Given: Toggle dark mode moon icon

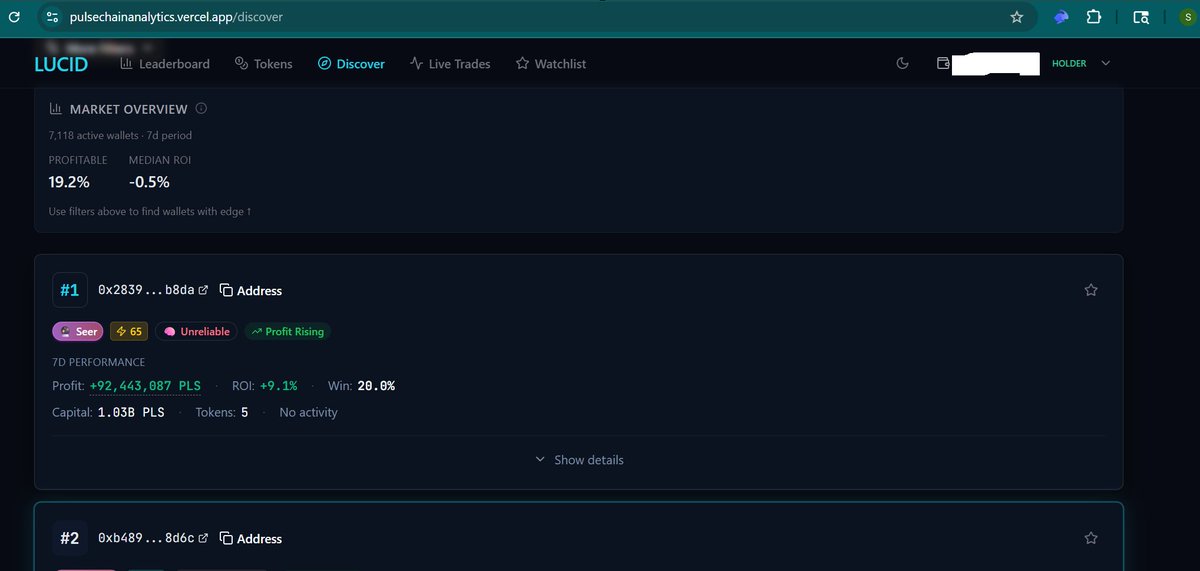Looking at the screenshot, I should pyautogui.click(x=902, y=63).
